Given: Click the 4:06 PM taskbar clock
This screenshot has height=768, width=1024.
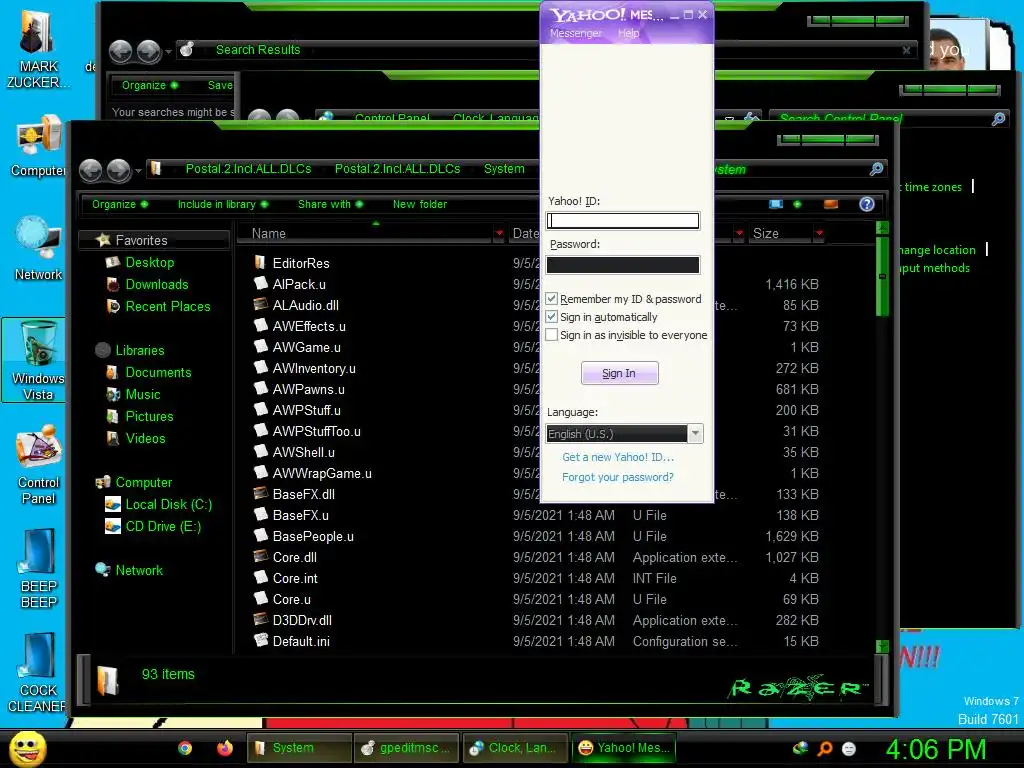Looking at the screenshot, I should click(x=936, y=749).
